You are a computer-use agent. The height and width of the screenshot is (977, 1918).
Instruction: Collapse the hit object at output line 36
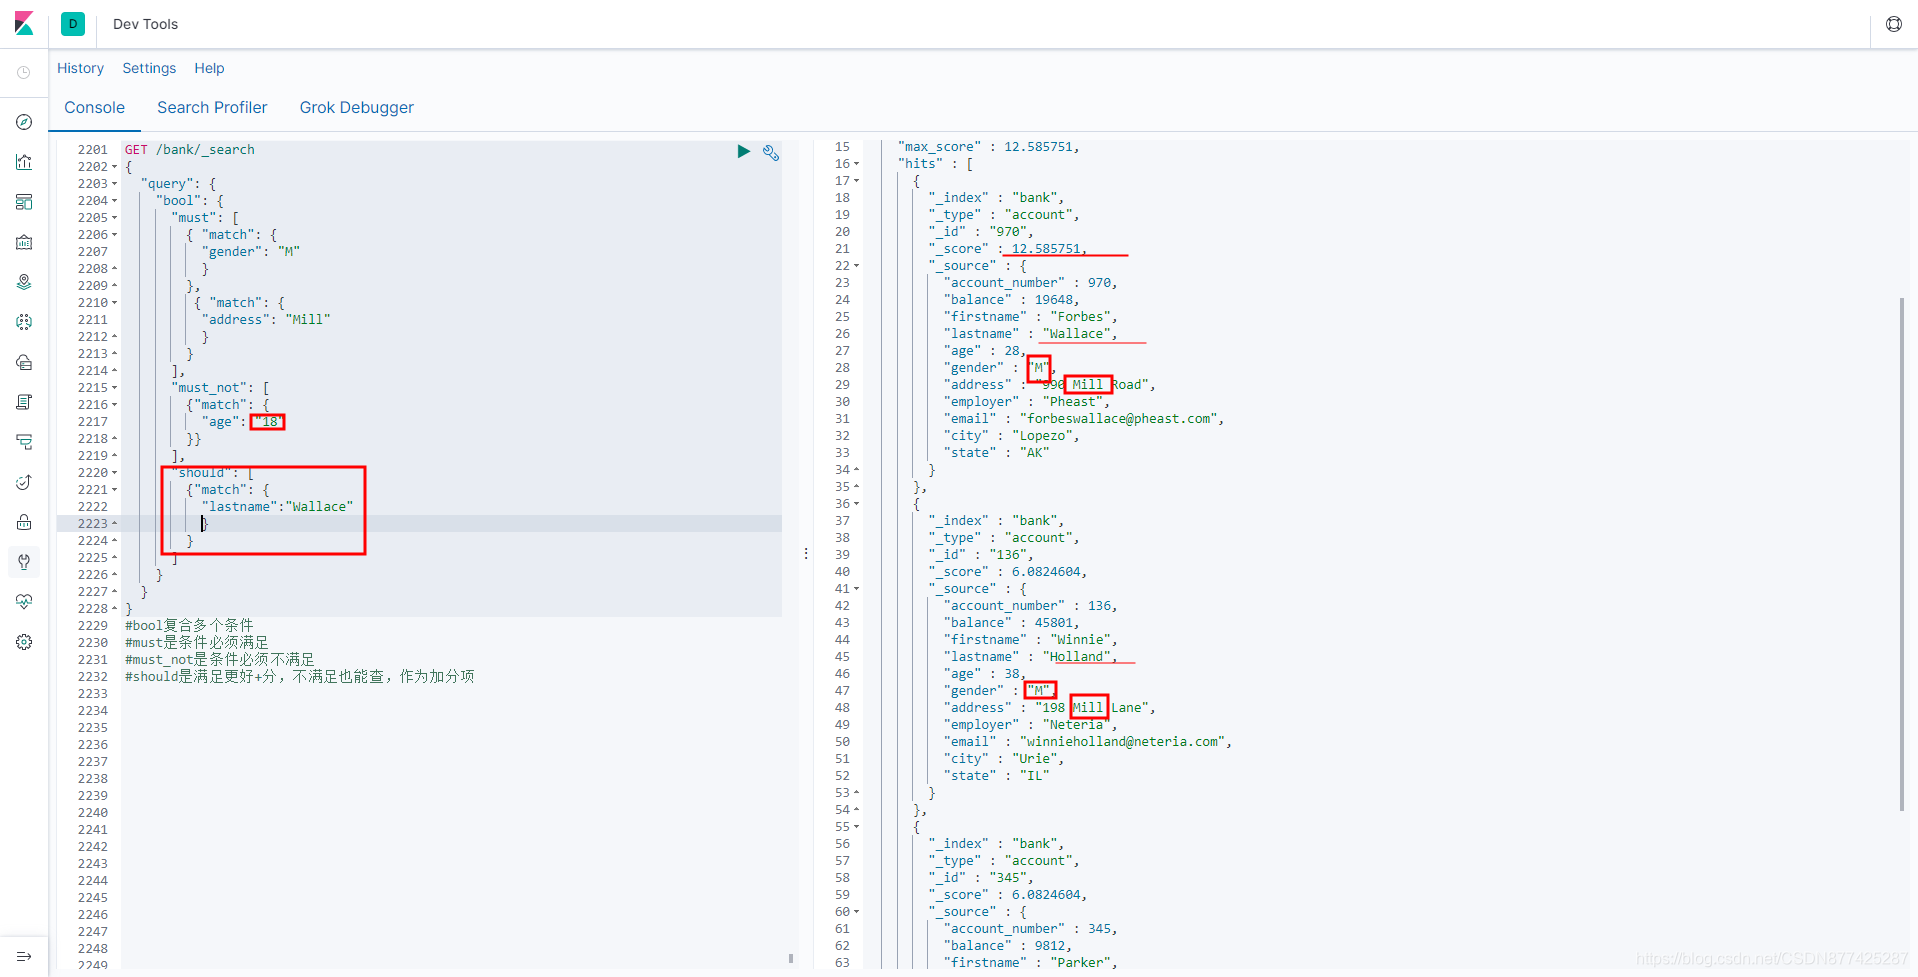(x=856, y=504)
